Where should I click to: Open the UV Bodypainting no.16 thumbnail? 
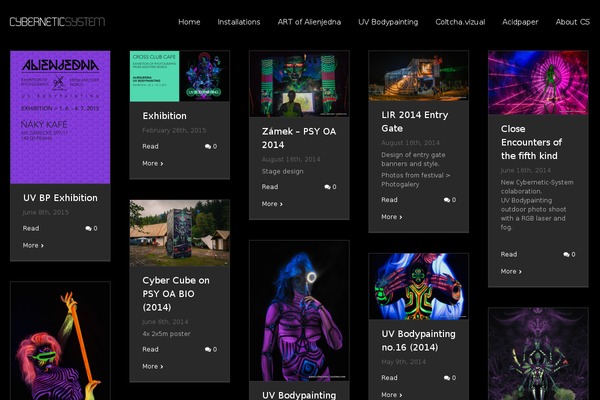coord(418,286)
